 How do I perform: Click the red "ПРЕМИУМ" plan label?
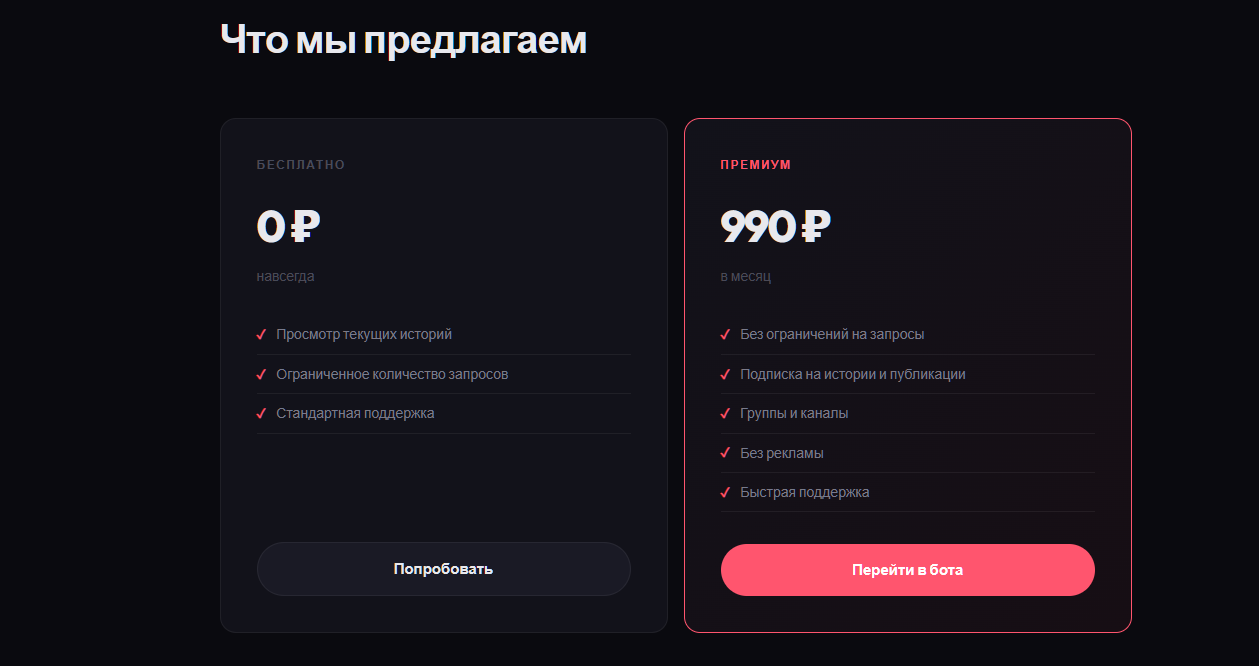[x=756, y=165]
